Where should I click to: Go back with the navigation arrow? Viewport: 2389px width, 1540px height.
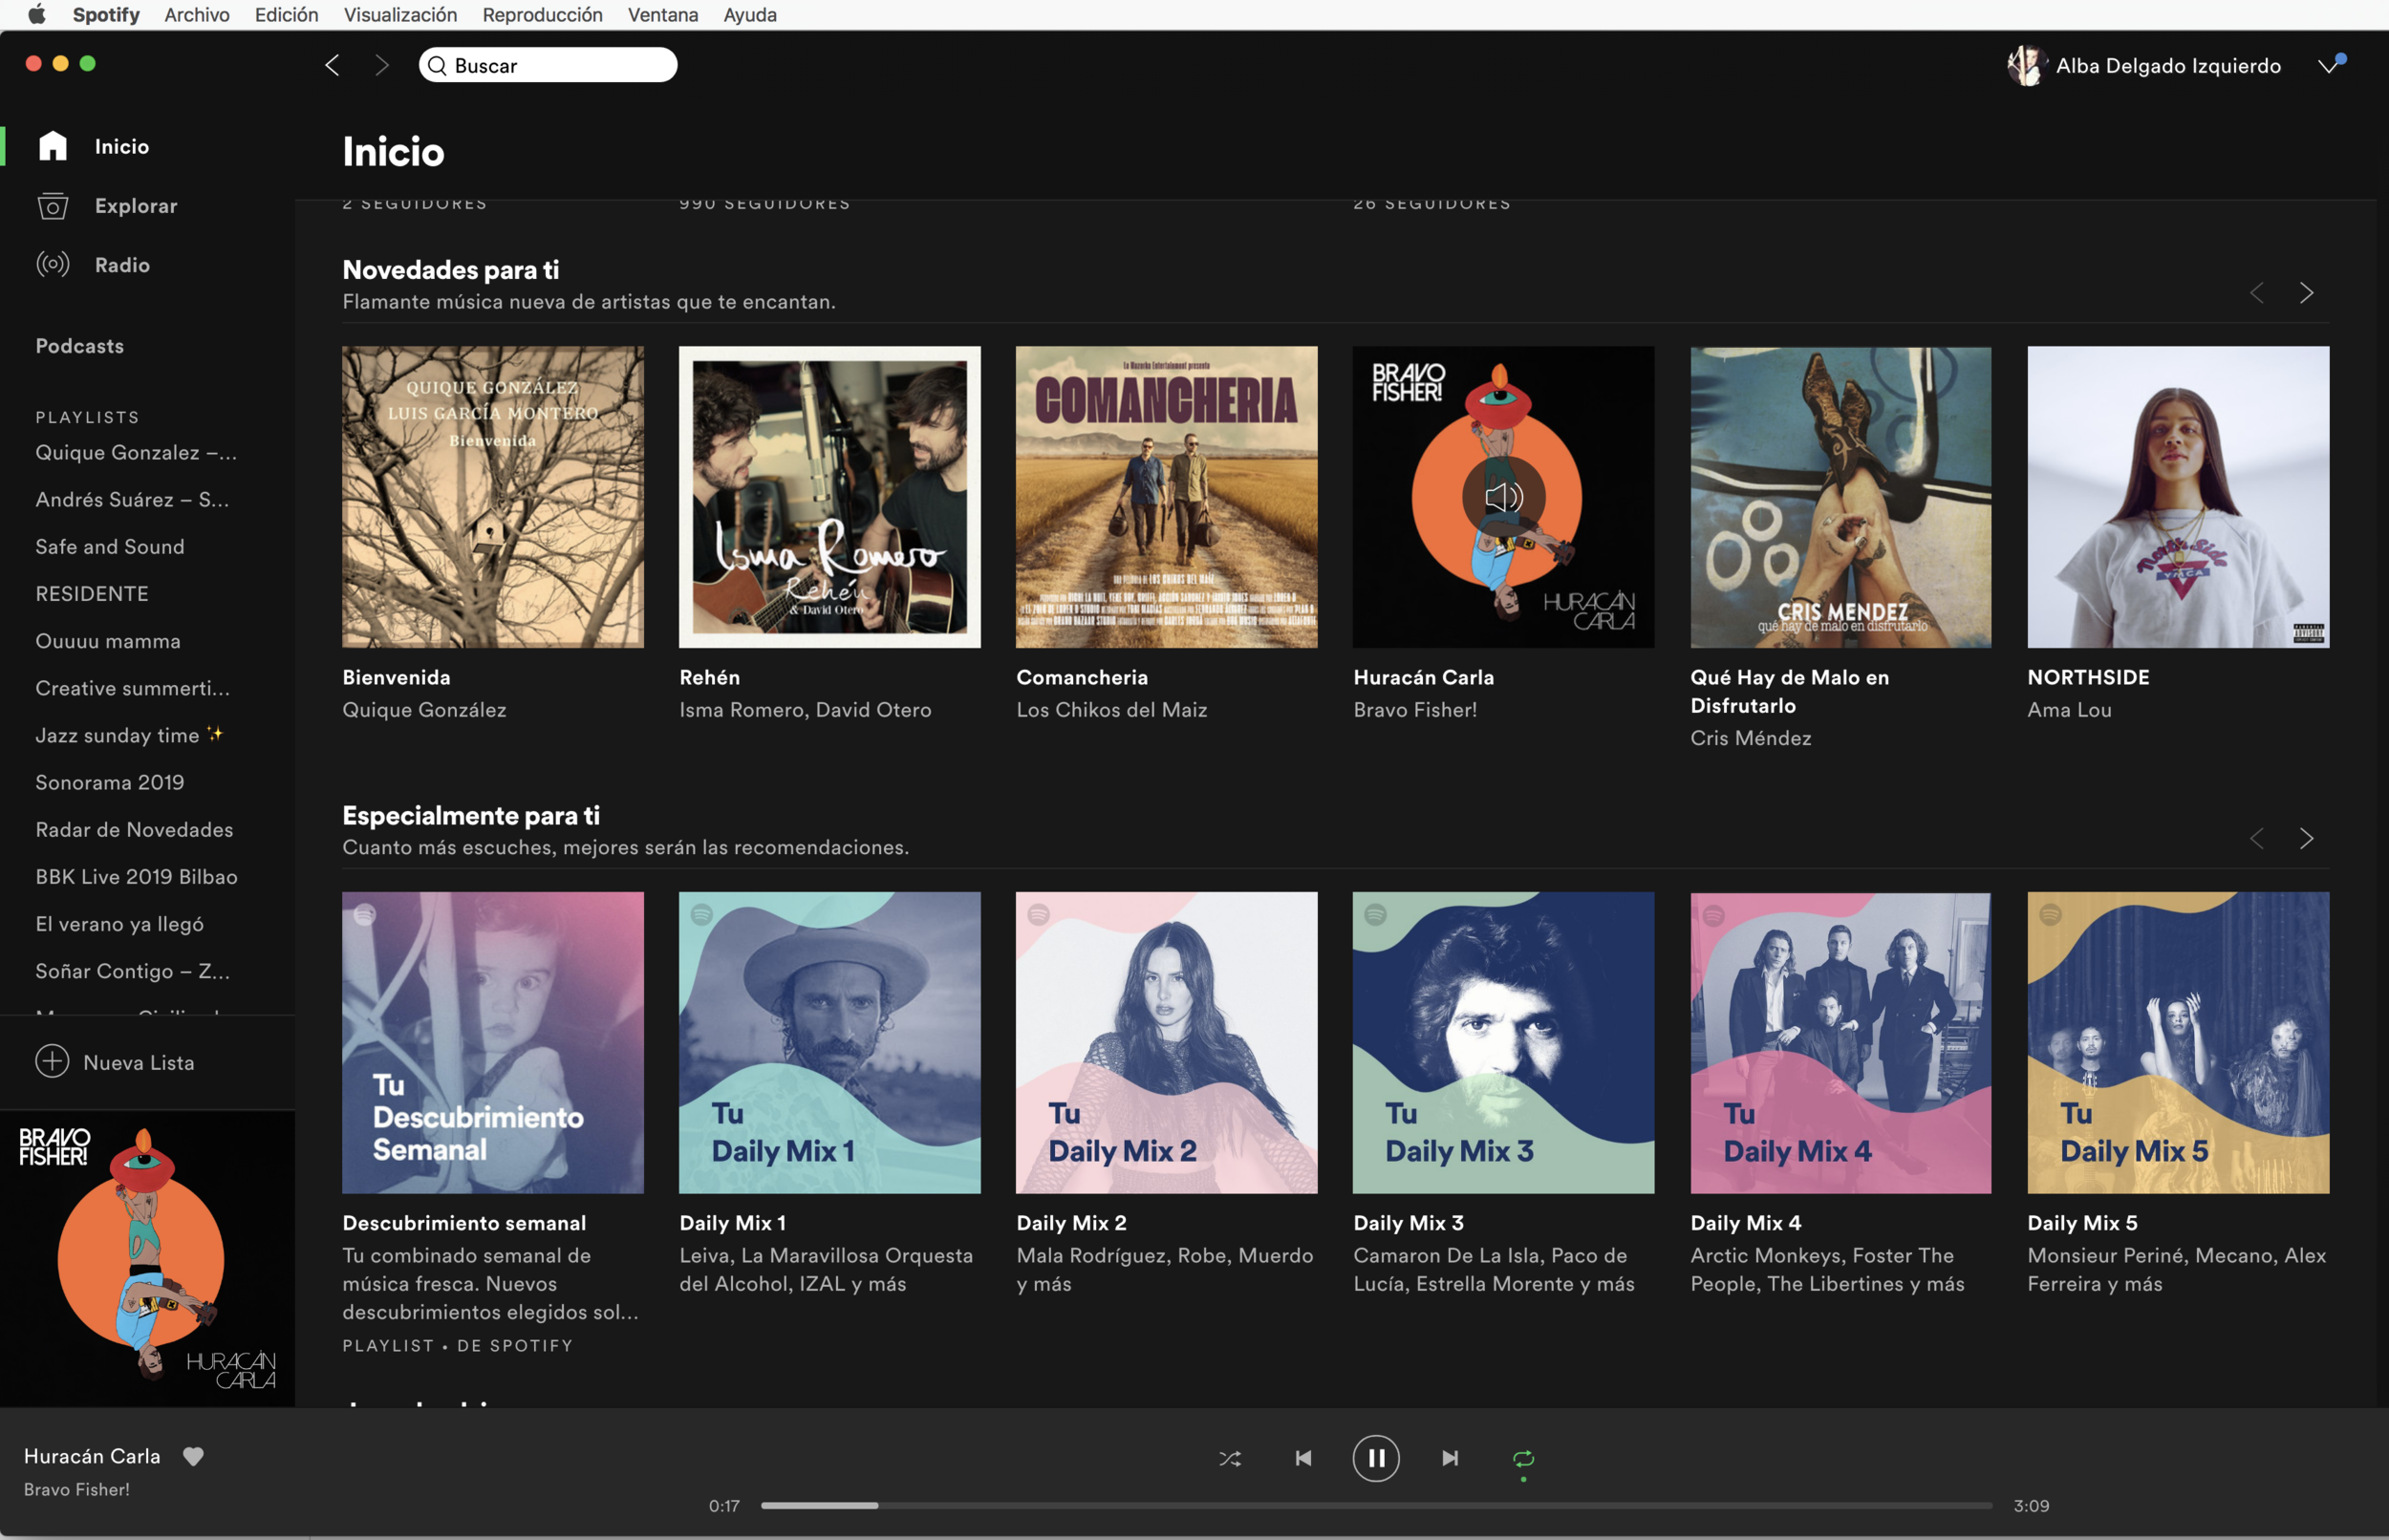coord(332,65)
